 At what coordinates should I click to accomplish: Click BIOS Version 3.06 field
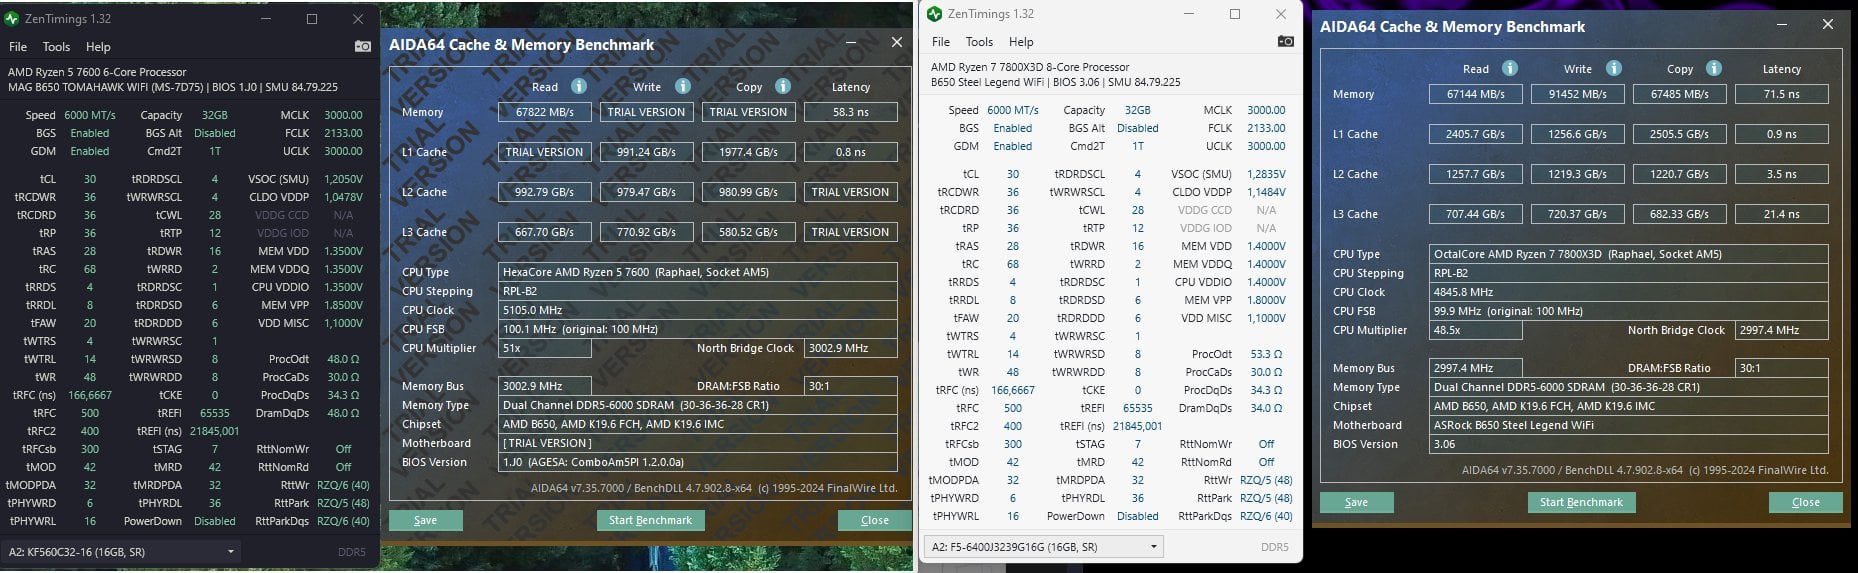pyautogui.click(x=1629, y=444)
